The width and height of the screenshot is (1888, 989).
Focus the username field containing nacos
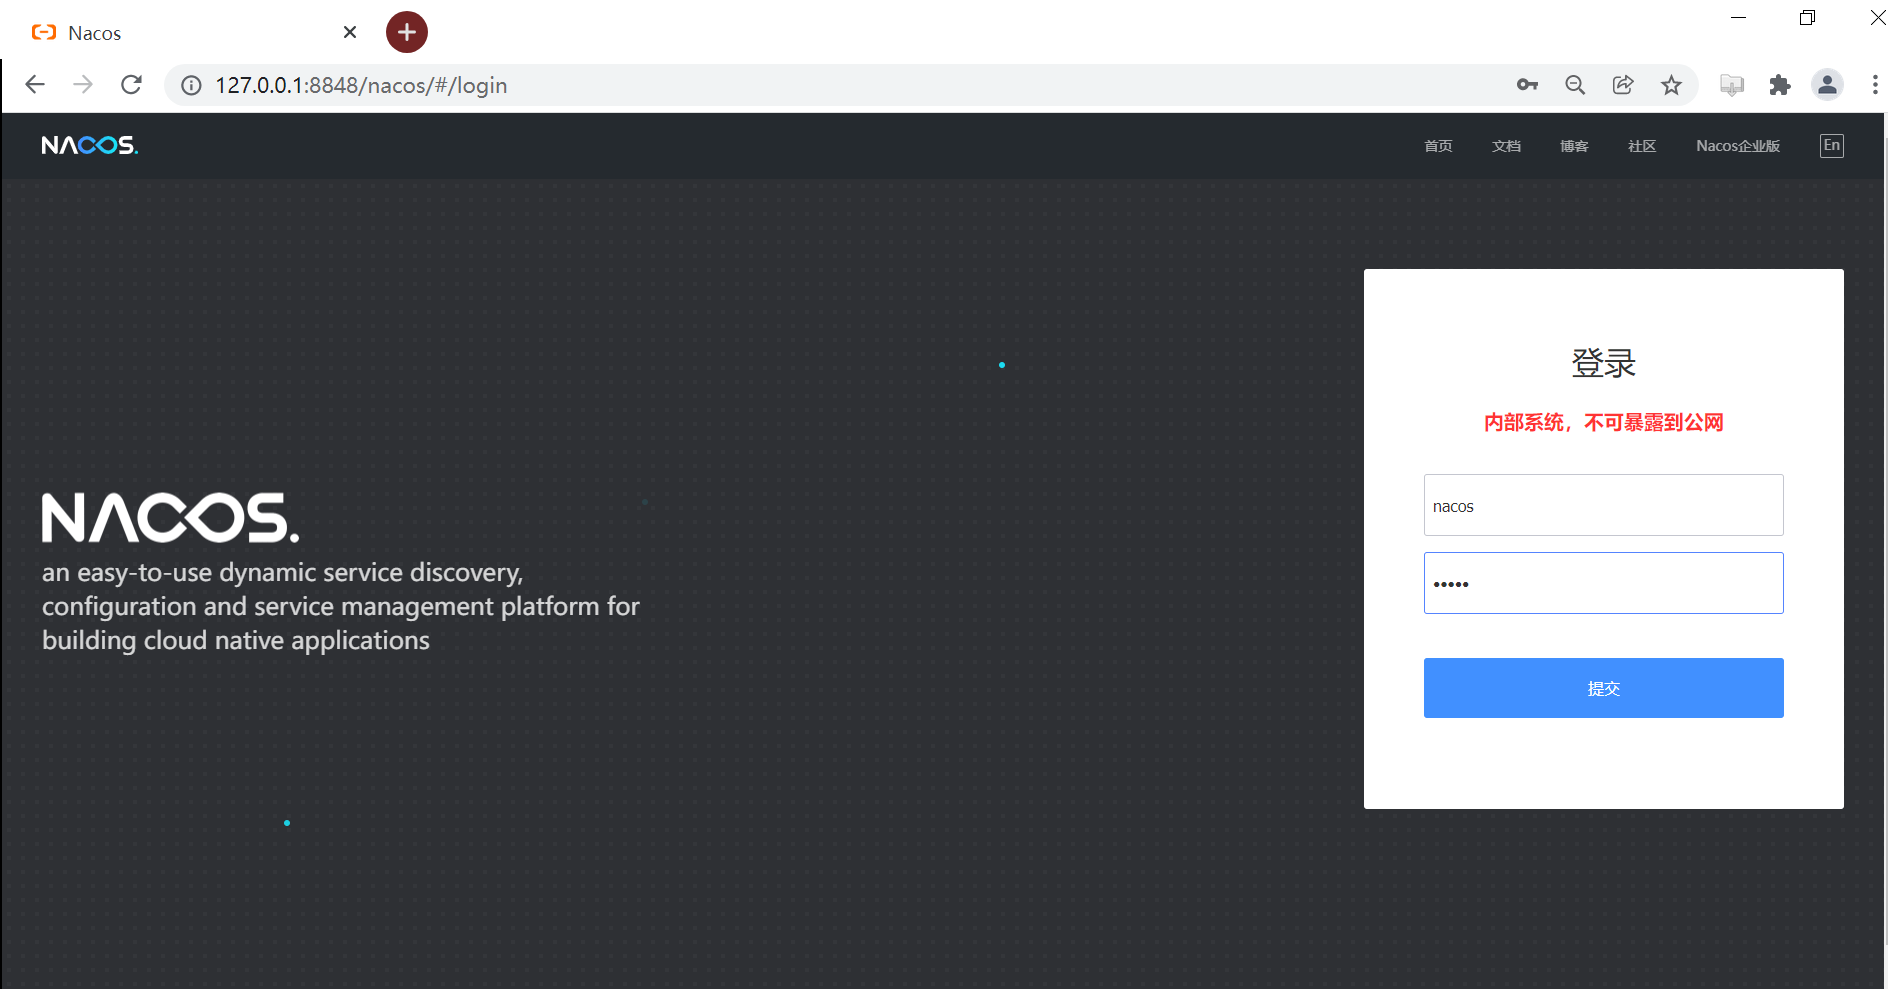pos(1604,505)
